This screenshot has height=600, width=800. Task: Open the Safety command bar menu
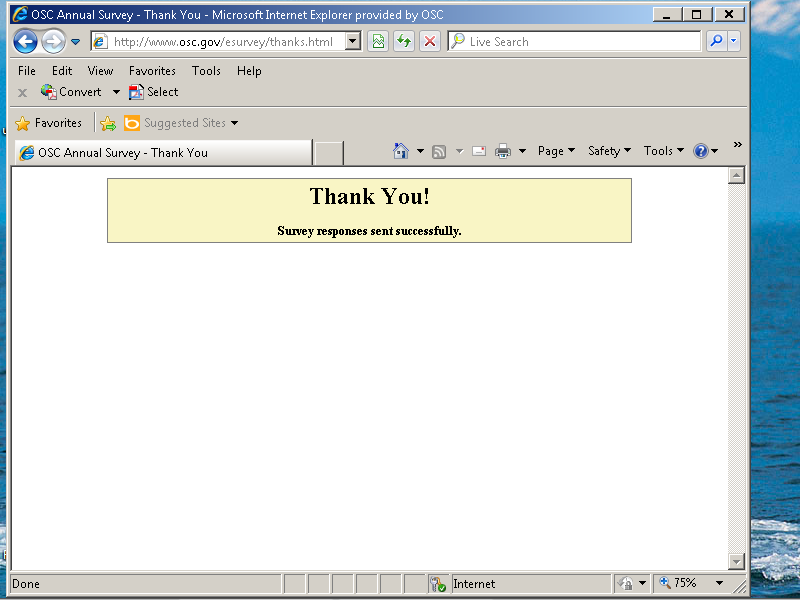609,151
